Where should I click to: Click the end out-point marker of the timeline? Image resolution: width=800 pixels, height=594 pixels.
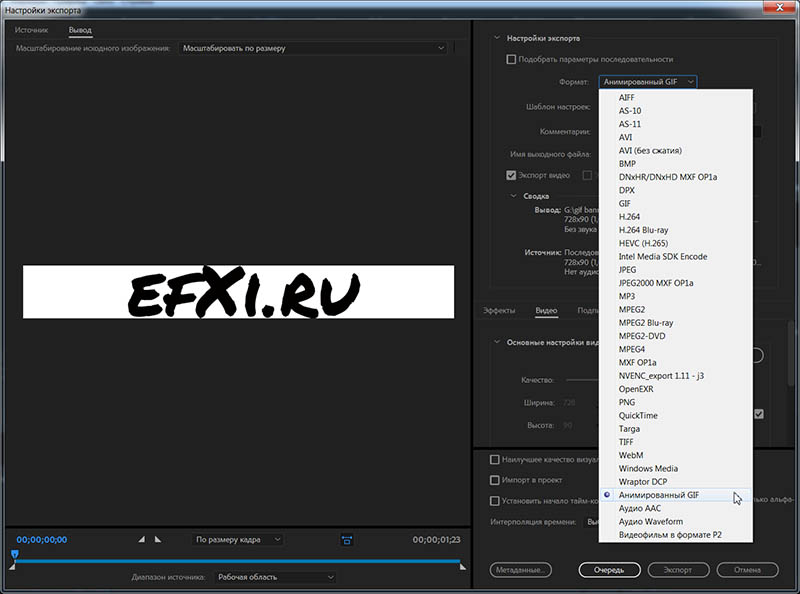coord(463,566)
